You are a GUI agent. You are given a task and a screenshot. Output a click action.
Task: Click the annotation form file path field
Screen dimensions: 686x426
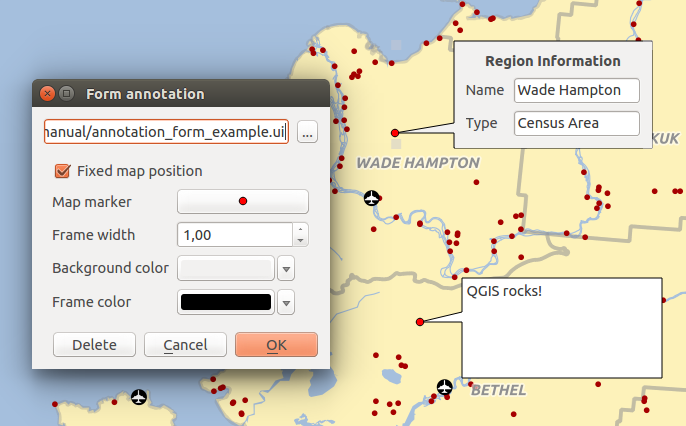[166, 132]
